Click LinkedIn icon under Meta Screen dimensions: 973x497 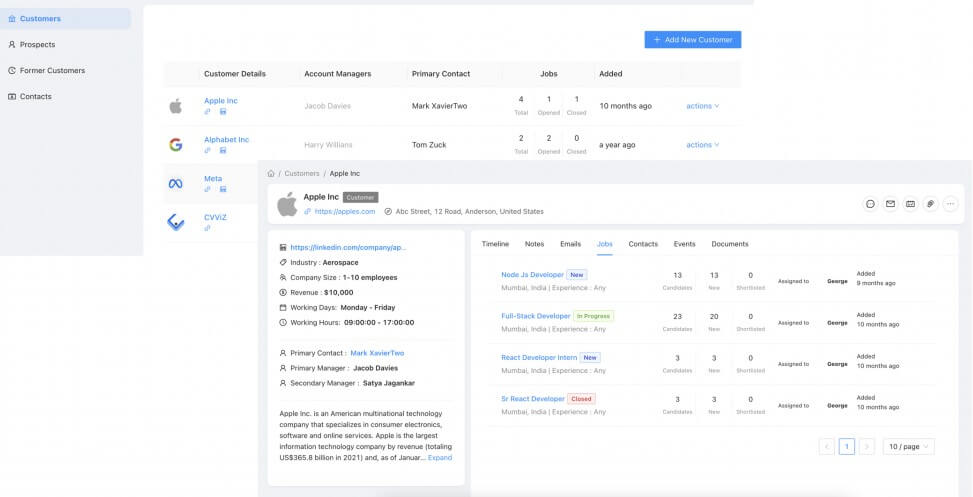click(x=223, y=189)
